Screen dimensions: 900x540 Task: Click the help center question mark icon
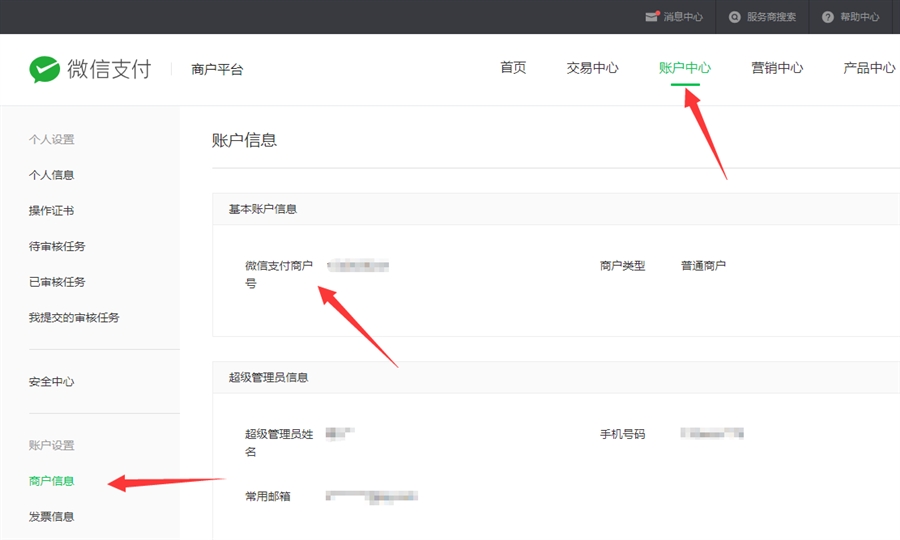828,17
